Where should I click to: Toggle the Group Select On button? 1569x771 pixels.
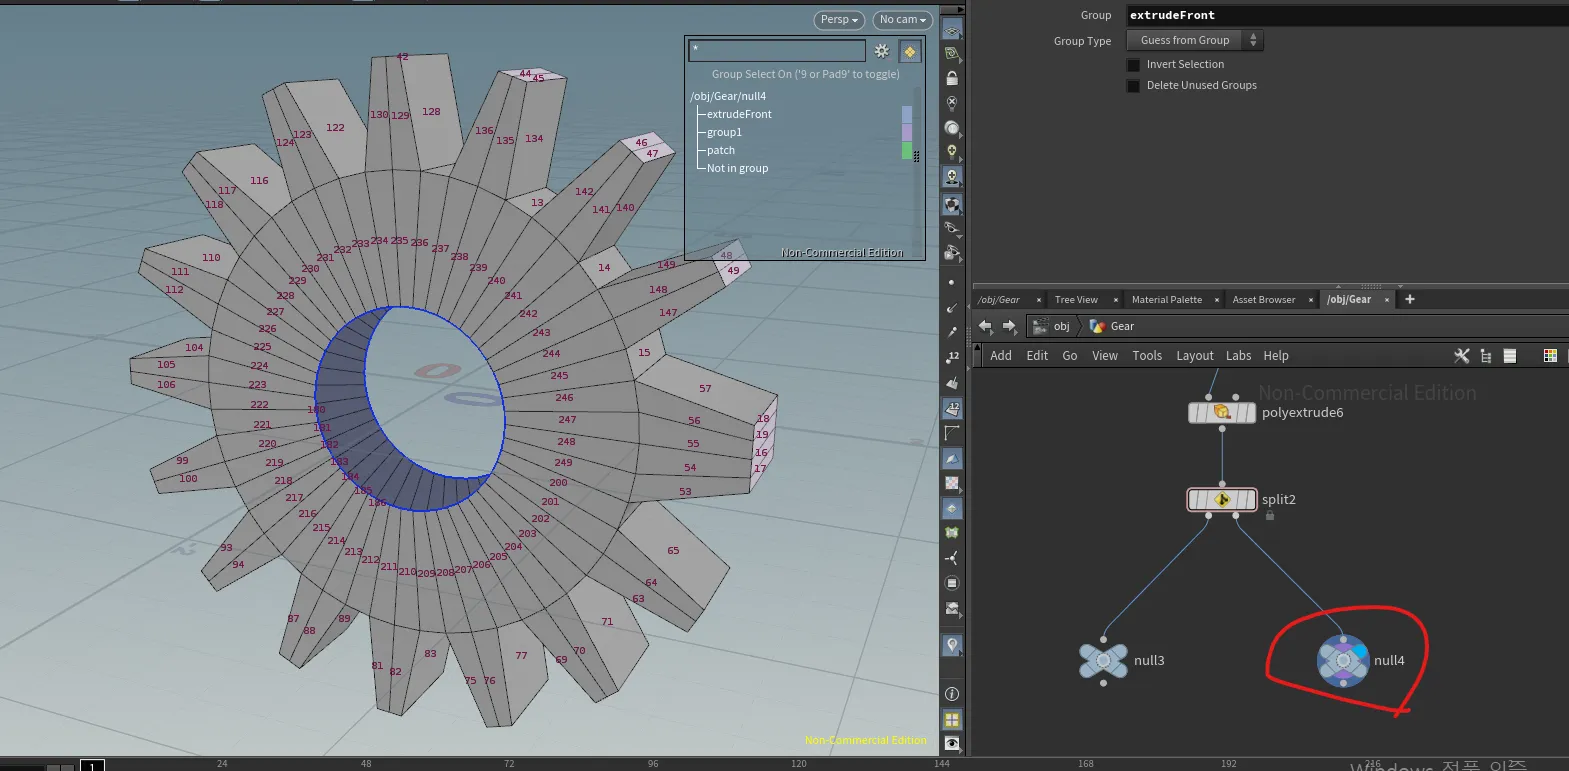(910, 51)
